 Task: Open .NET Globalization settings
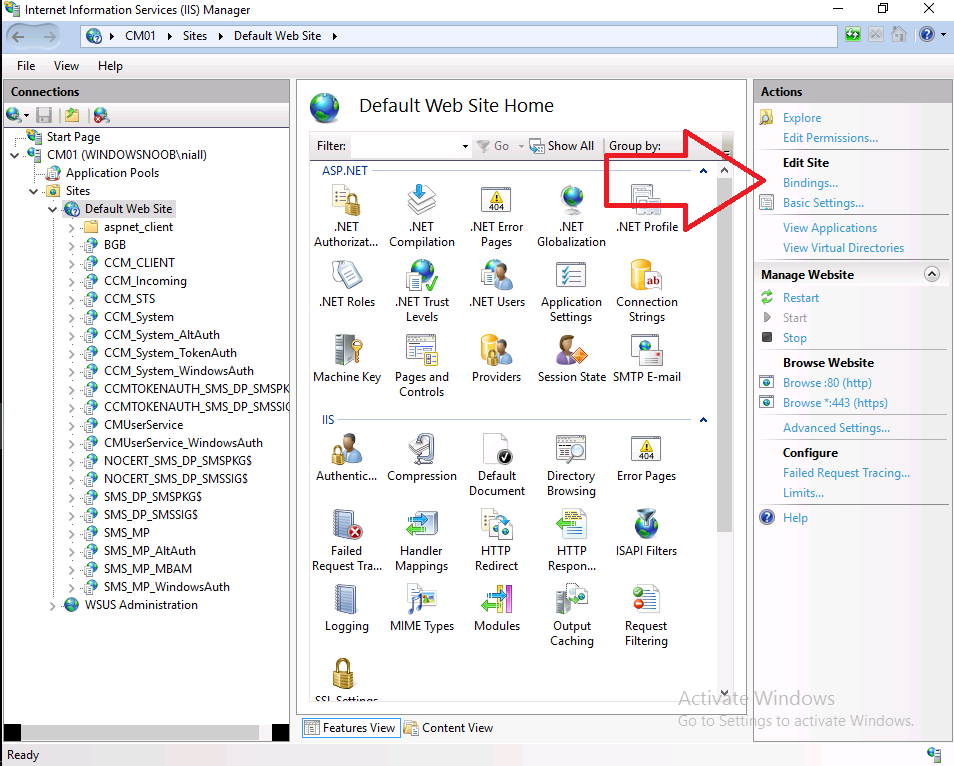point(571,216)
